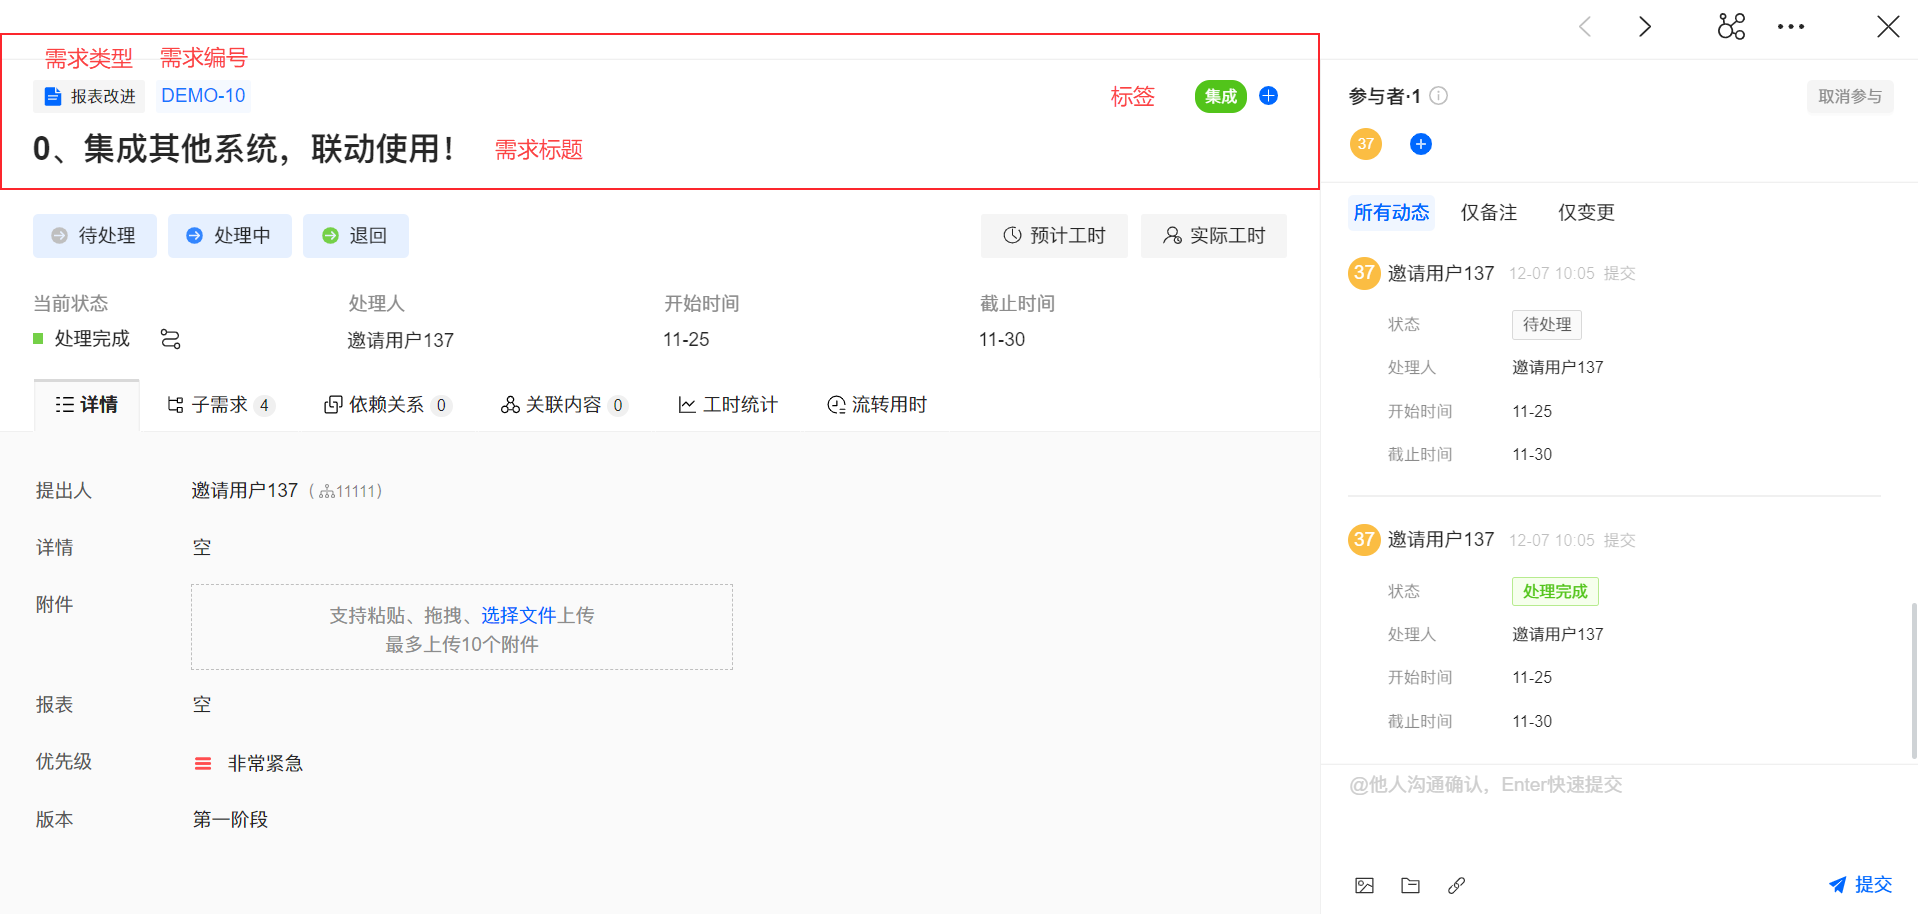The image size is (1918, 914).
Task: Click the insert image icon
Action: tap(1364, 885)
